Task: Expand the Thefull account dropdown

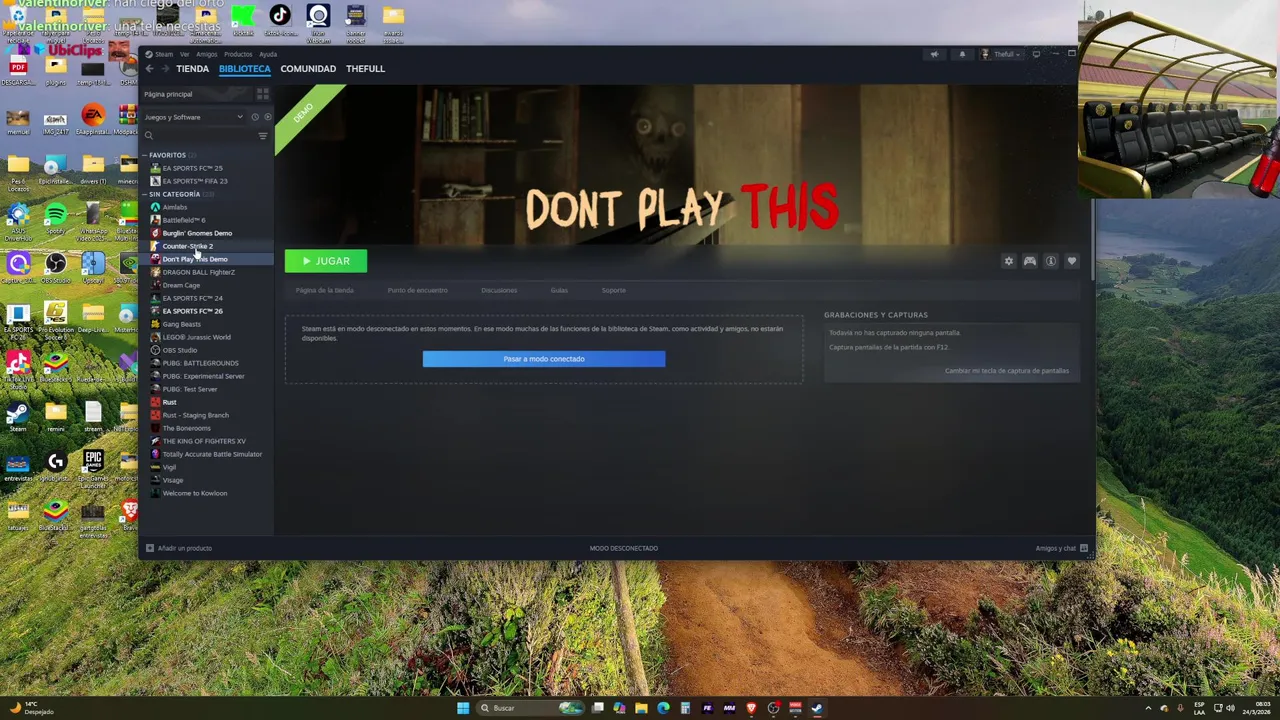Action: tap(1000, 54)
